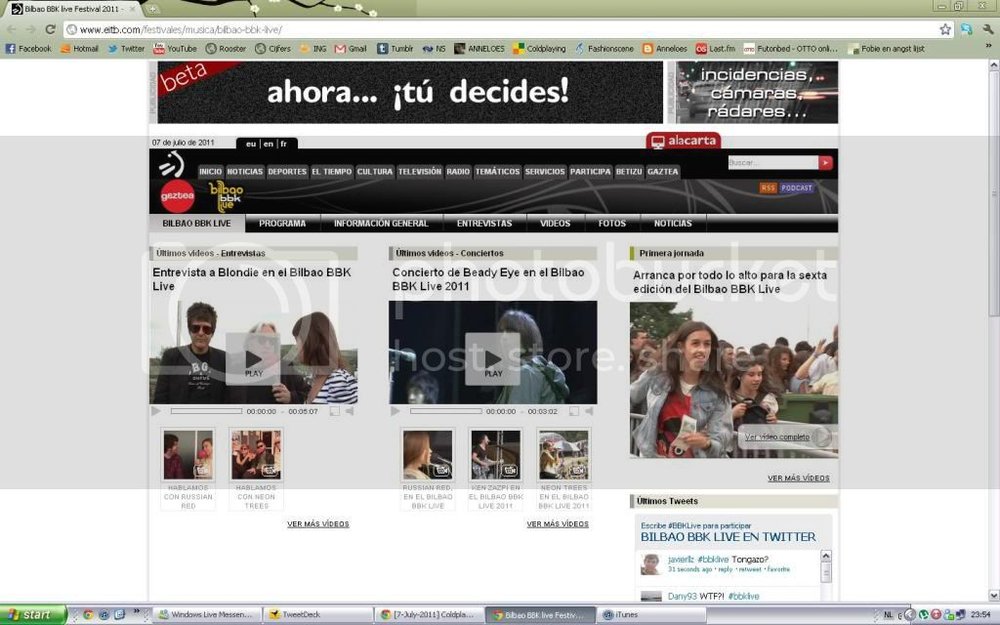Mute the Blondie interview player

[x=349, y=411]
